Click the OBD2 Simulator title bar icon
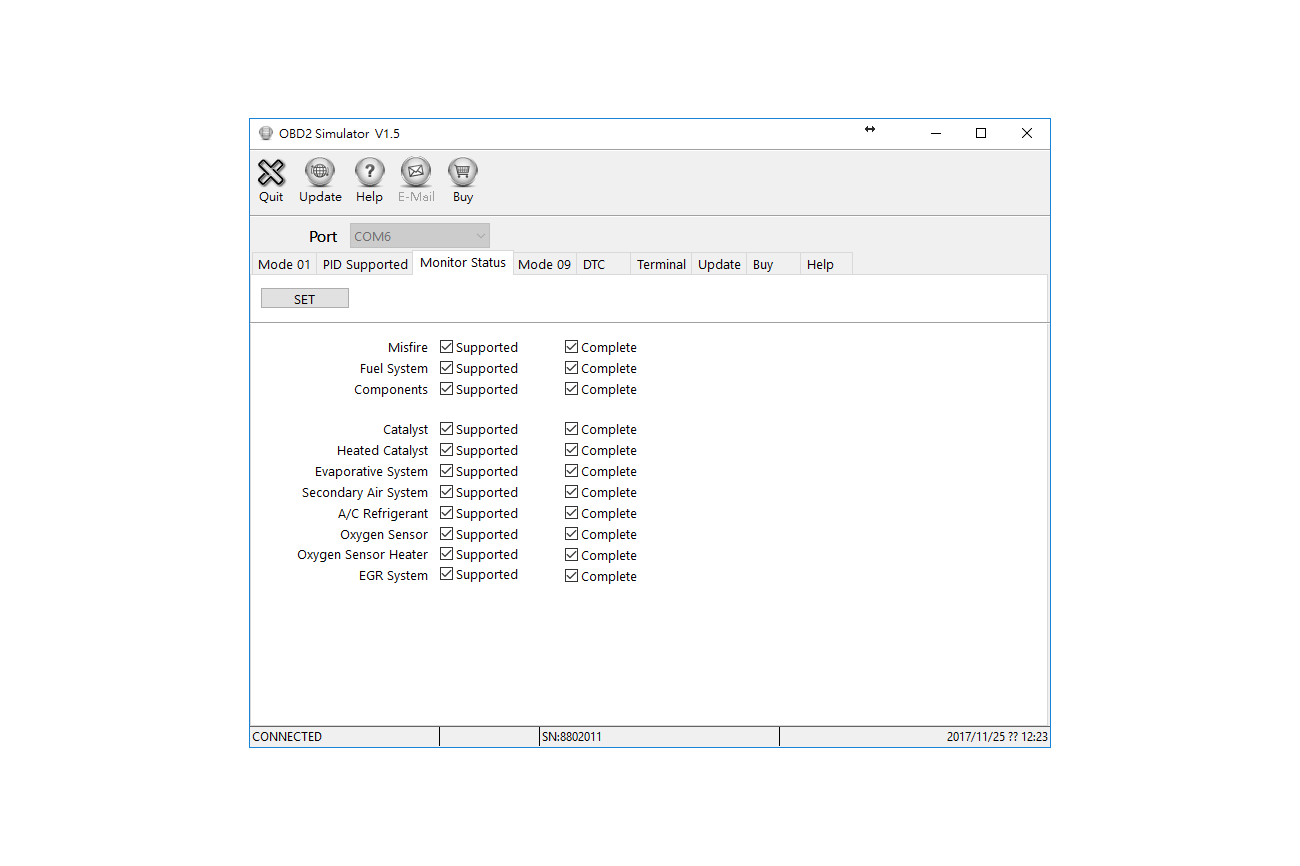1300x866 pixels. point(266,132)
